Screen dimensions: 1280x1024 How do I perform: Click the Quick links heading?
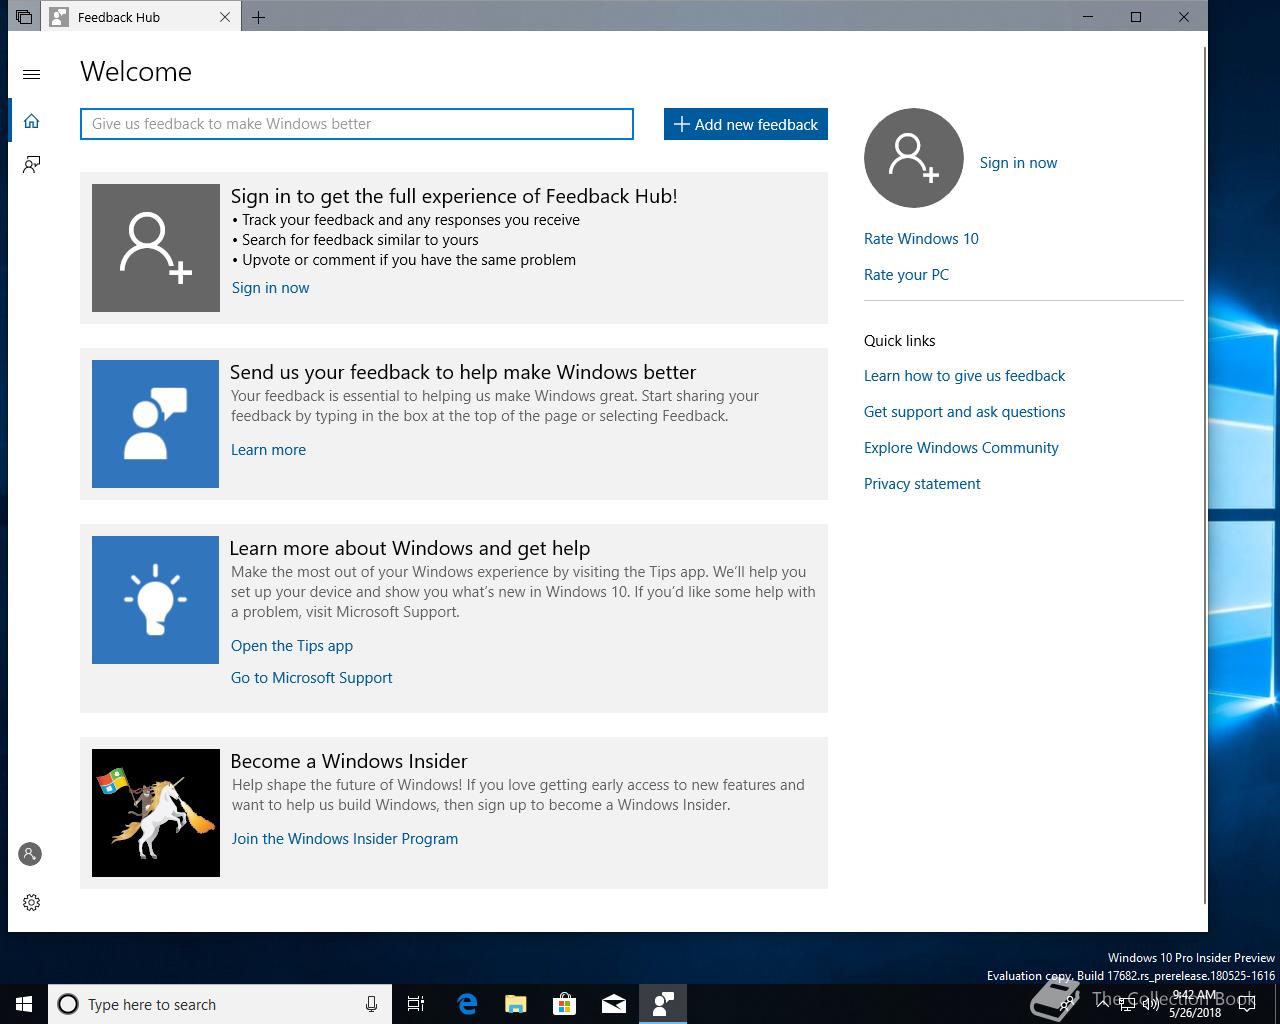point(900,341)
